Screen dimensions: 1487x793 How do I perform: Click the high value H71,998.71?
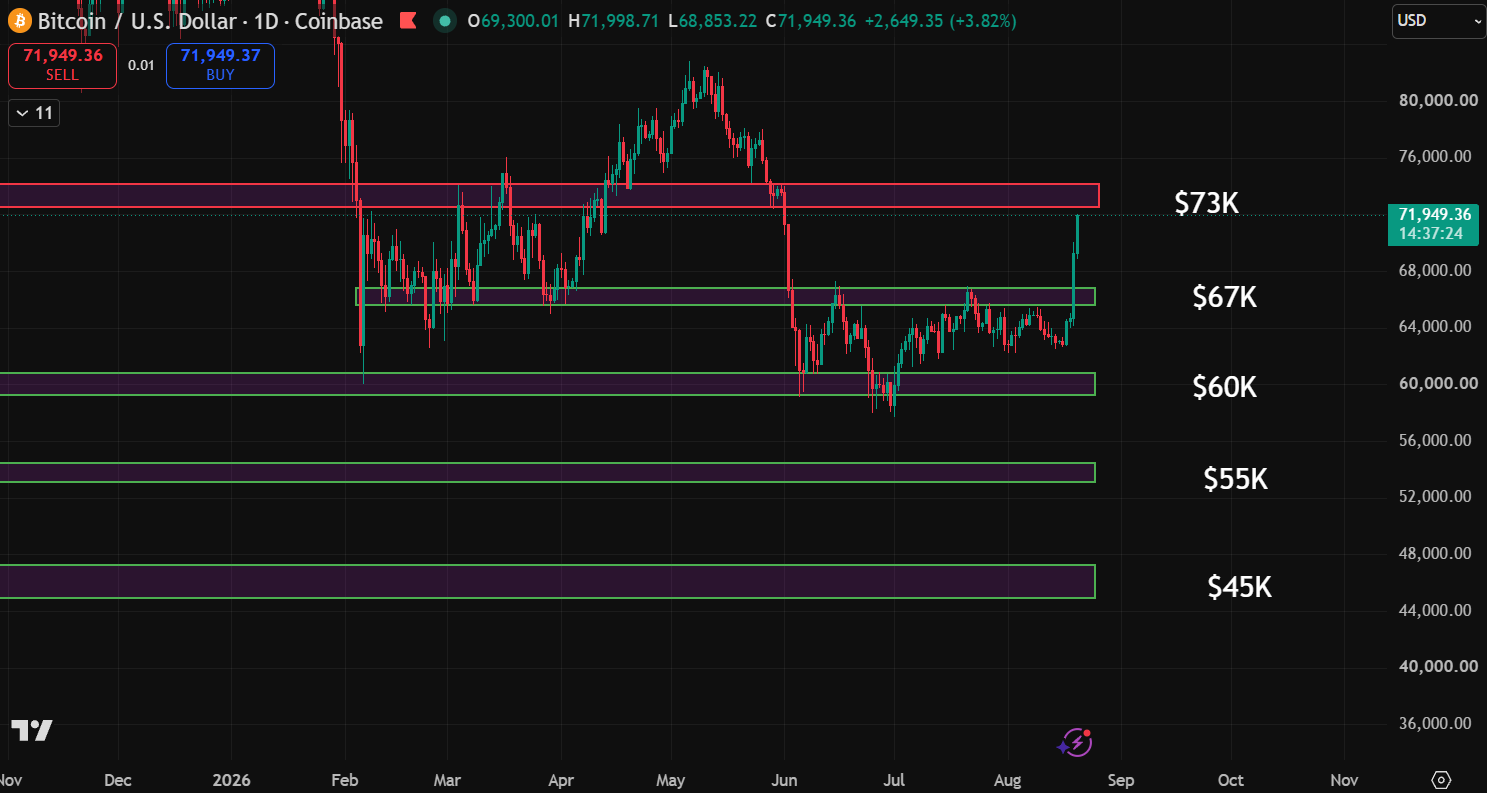pos(612,21)
